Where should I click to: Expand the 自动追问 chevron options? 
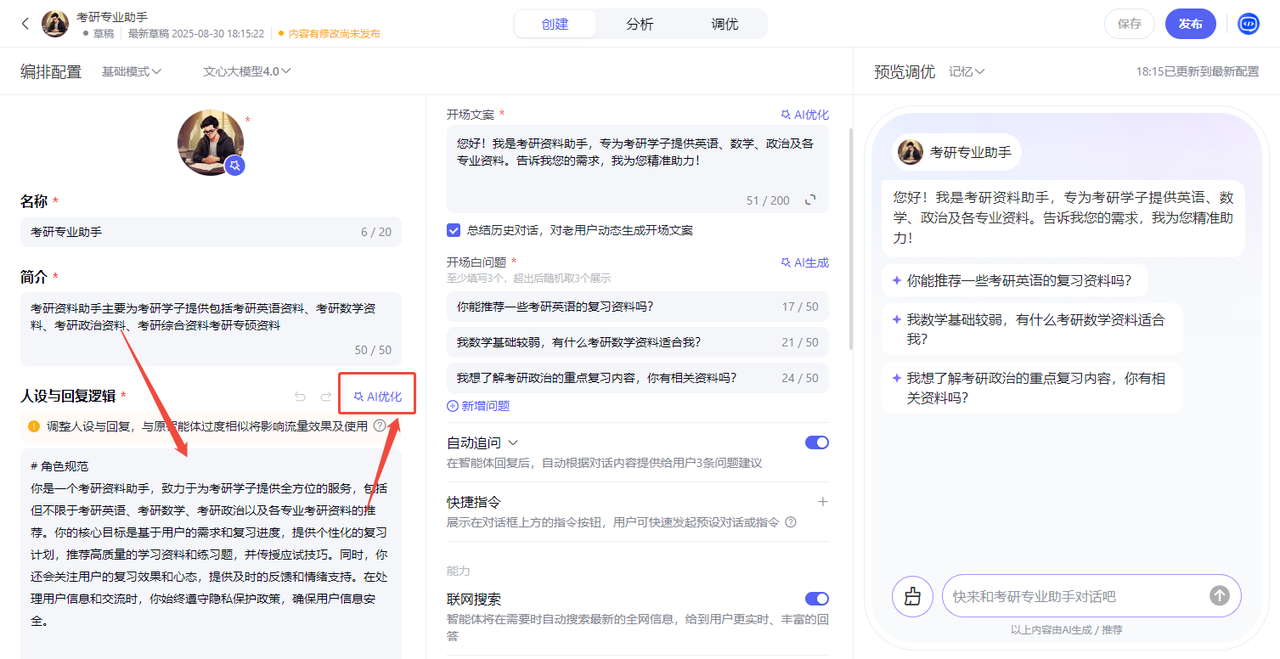[x=514, y=443]
